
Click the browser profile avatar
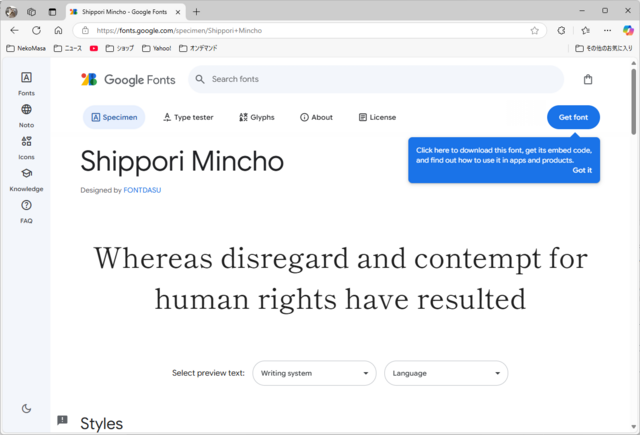click(x=11, y=12)
